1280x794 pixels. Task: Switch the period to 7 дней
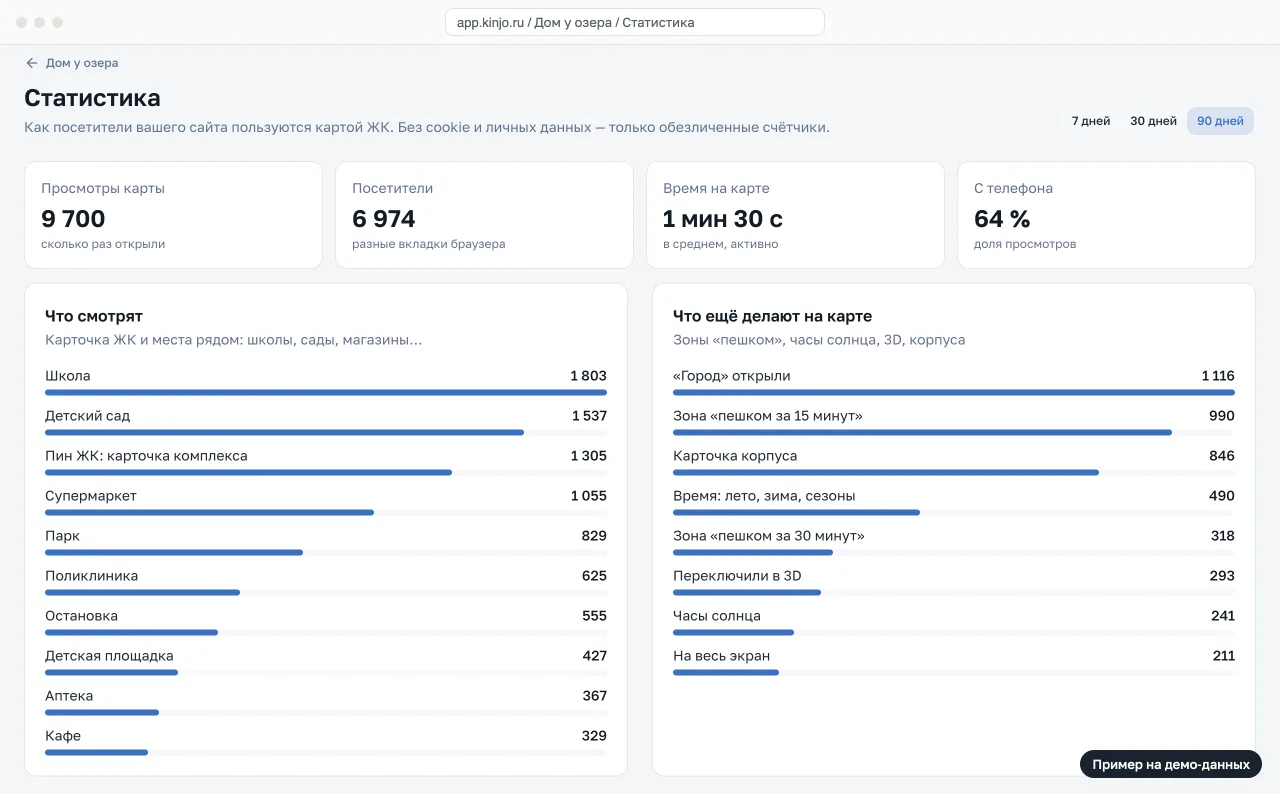point(1091,121)
